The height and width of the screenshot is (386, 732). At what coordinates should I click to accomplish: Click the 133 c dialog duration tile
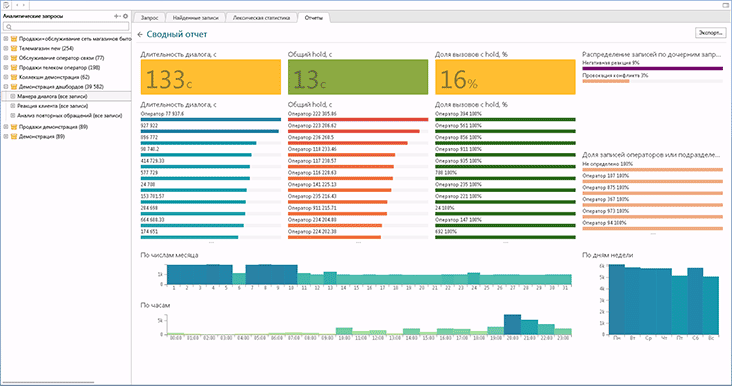point(211,77)
